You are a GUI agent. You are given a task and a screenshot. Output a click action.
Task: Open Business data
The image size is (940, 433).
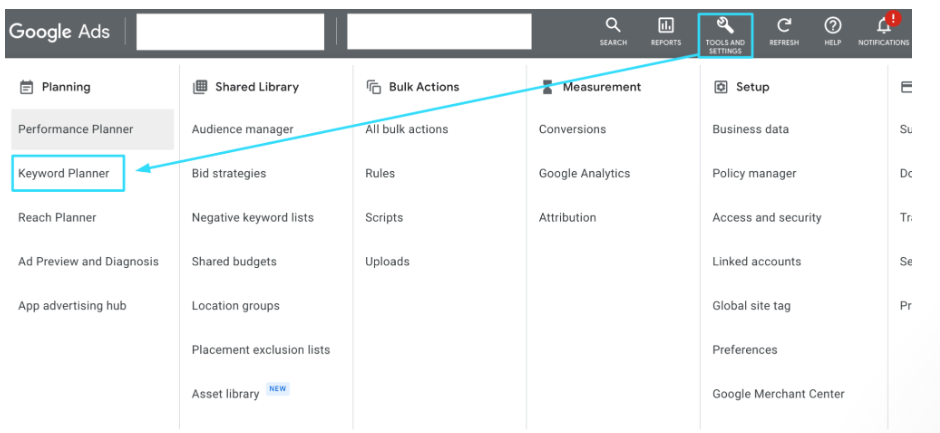click(x=750, y=129)
